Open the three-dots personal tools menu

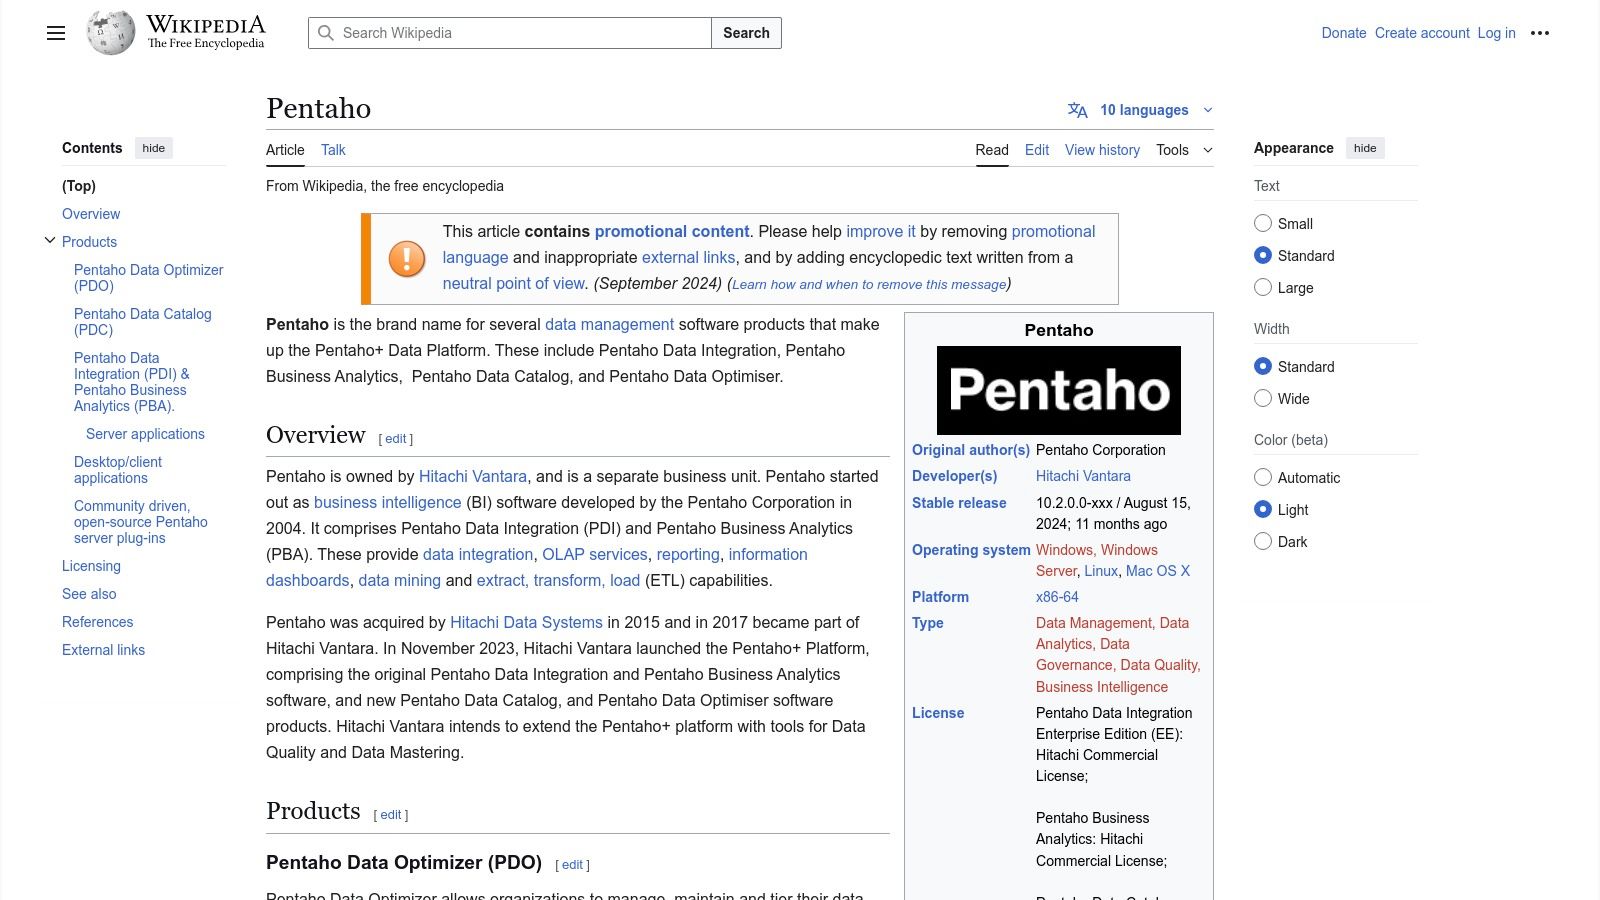1540,33
